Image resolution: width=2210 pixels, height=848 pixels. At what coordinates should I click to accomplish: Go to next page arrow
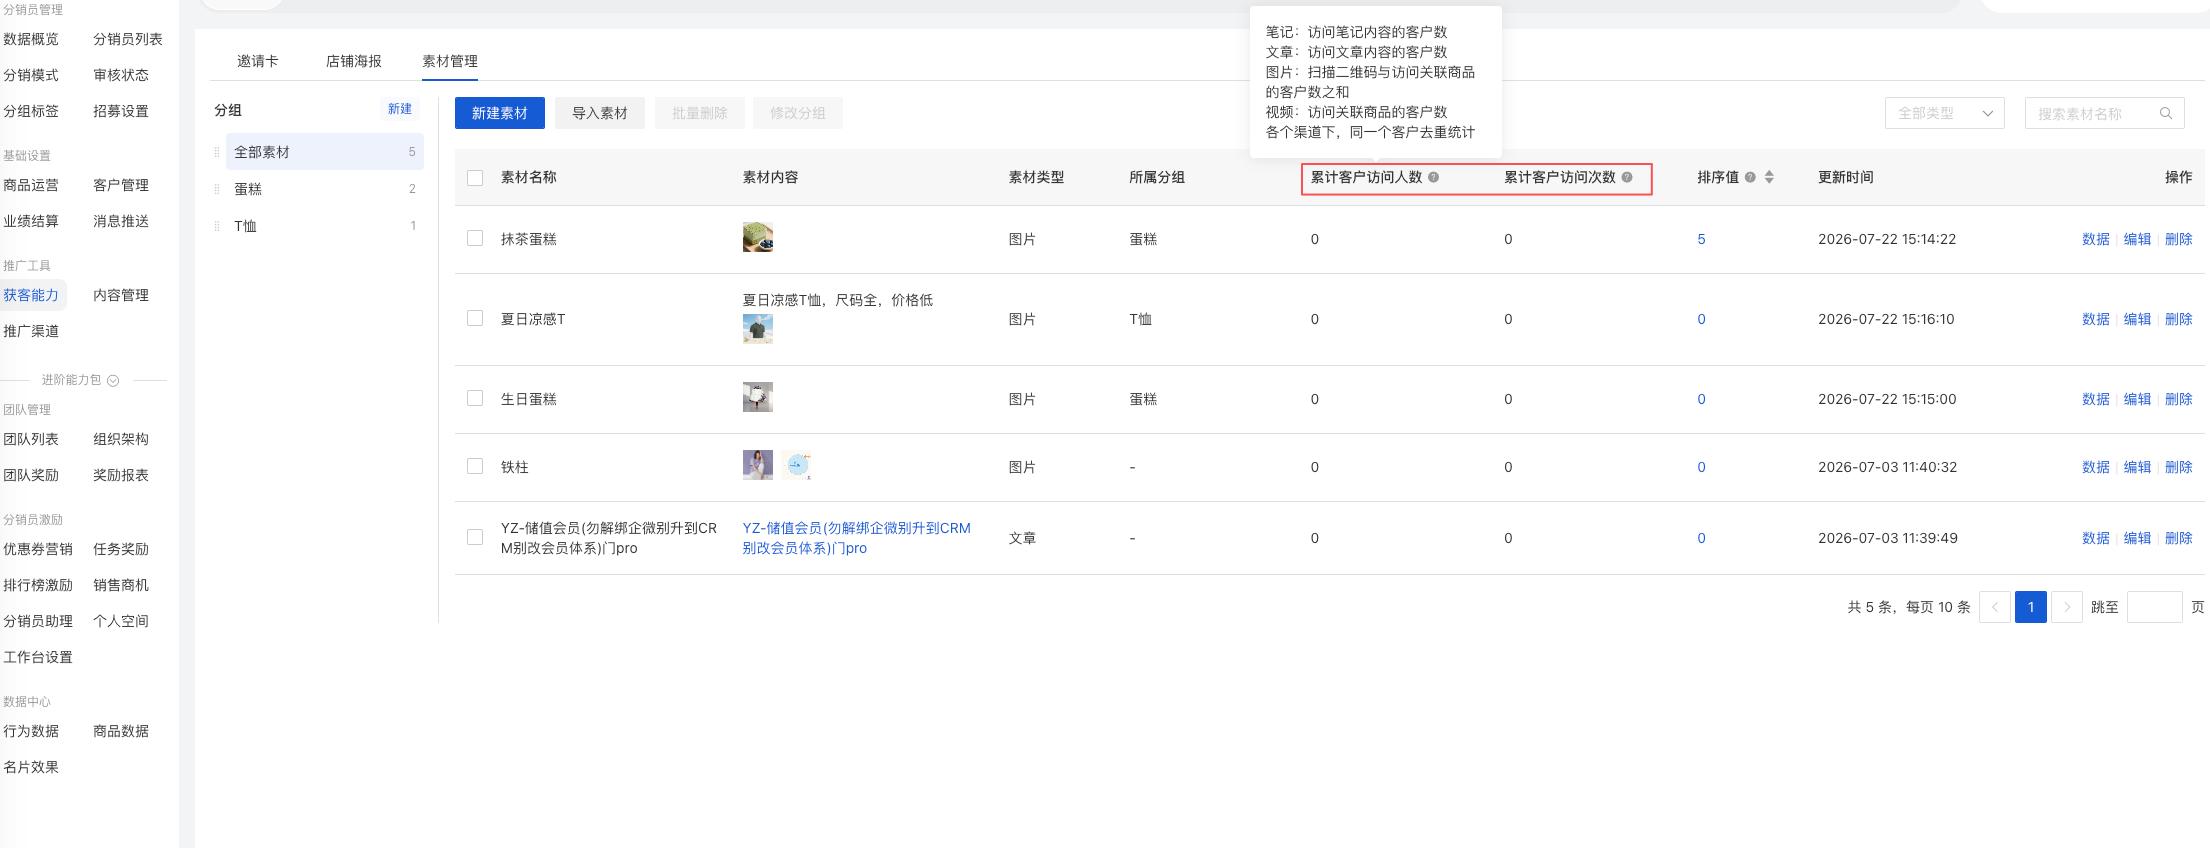click(x=2067, y=607)
